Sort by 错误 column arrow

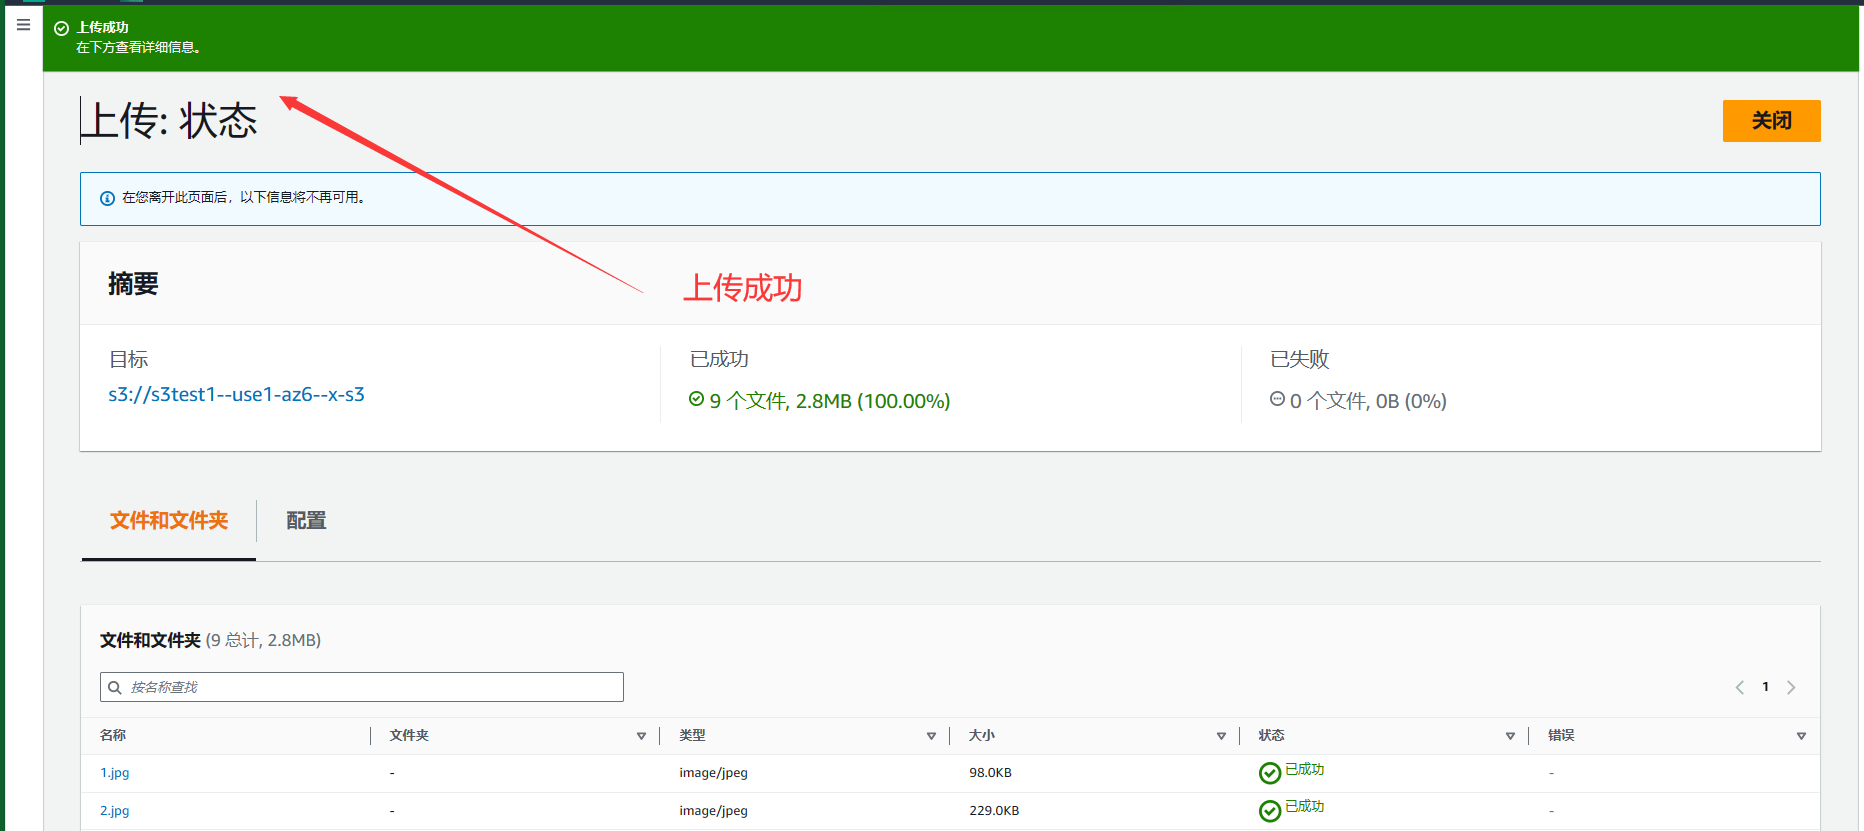1801,736
